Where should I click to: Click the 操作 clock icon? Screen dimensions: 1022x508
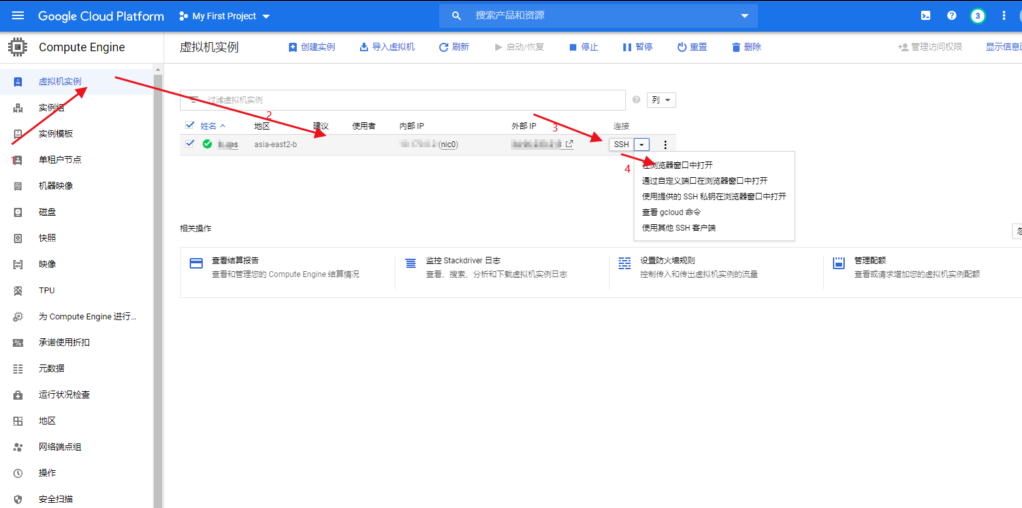[18, 473]
